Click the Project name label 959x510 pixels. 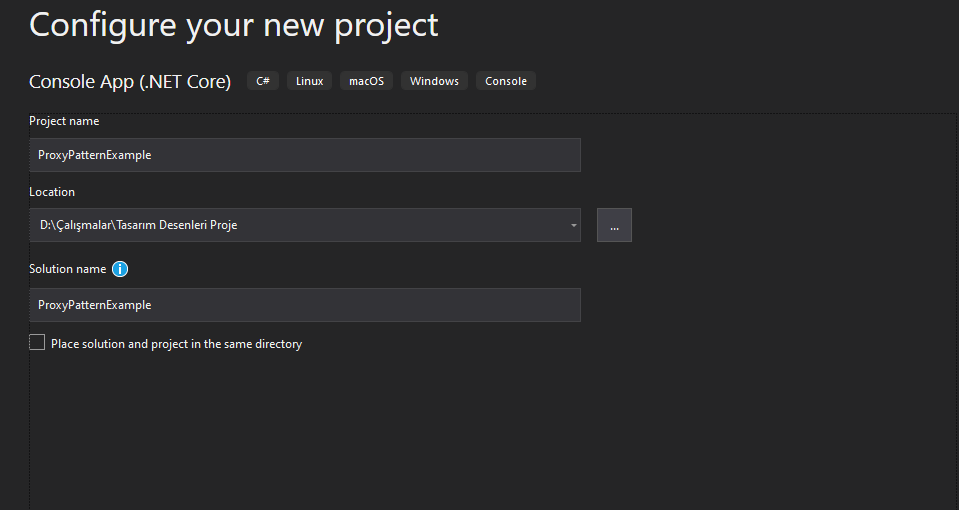point(64,121)
